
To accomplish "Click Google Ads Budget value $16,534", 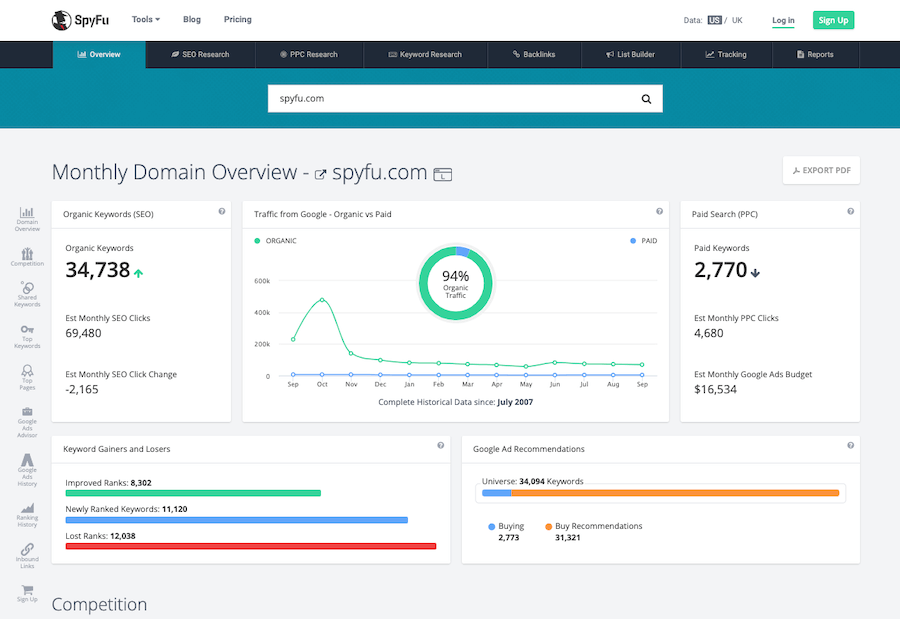I will click(715, 390).
